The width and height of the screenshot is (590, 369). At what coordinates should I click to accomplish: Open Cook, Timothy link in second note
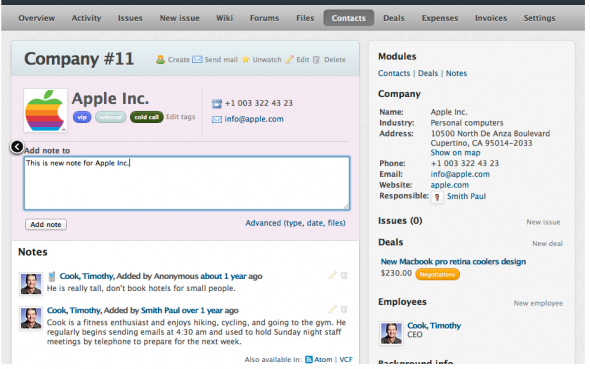(x=74, y=310)
